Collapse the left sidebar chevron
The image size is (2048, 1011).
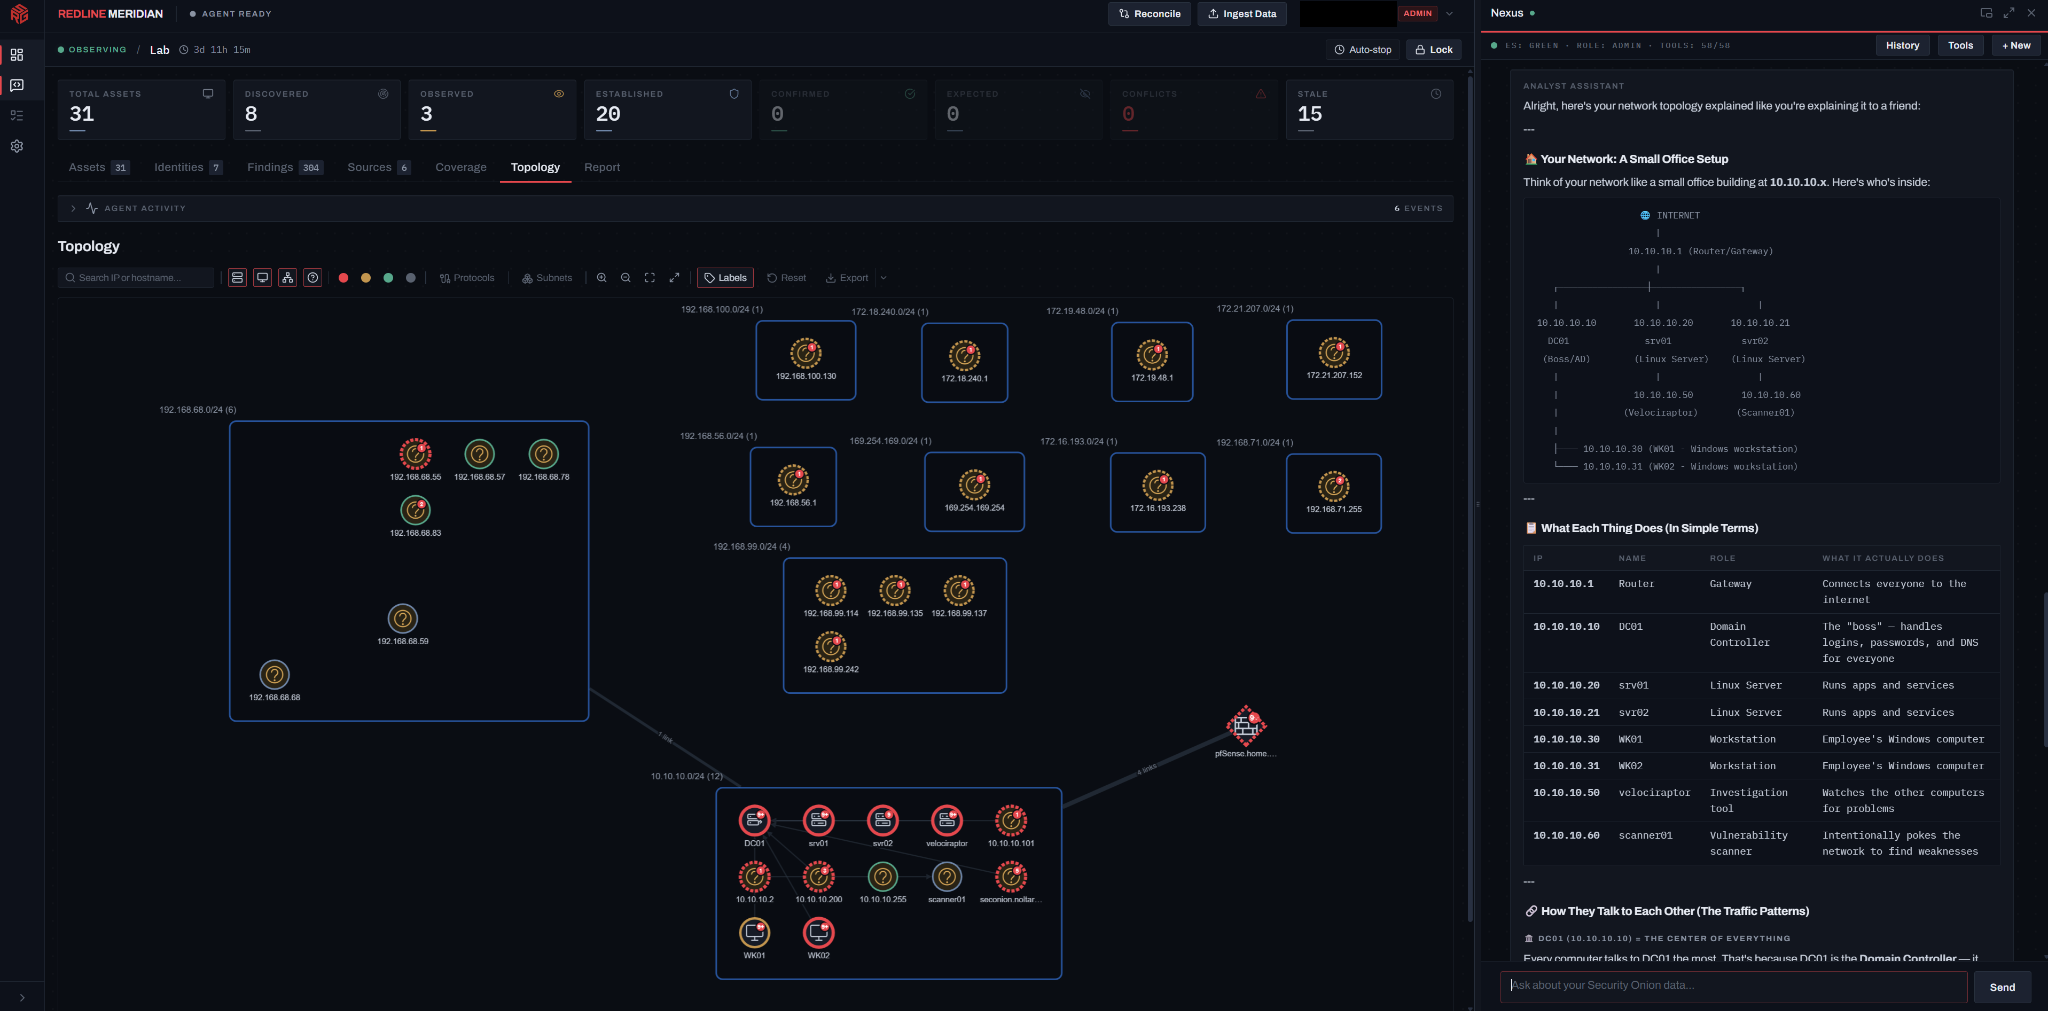click(x=22, y=997)
